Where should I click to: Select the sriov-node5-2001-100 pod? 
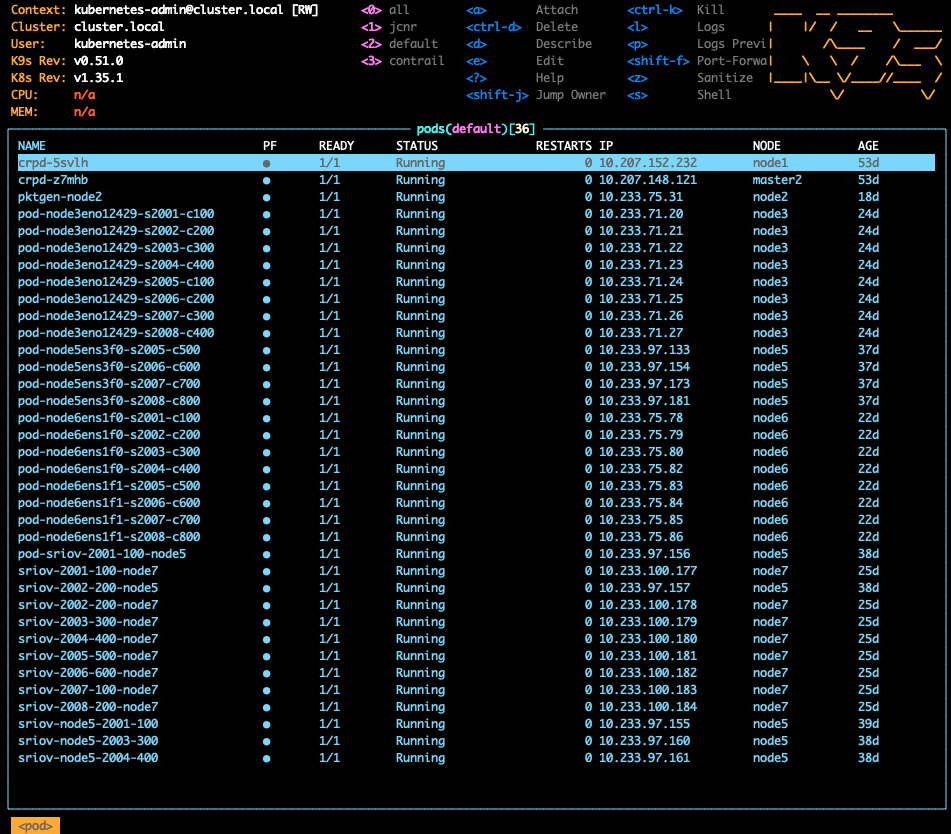[x=88, y=724]
